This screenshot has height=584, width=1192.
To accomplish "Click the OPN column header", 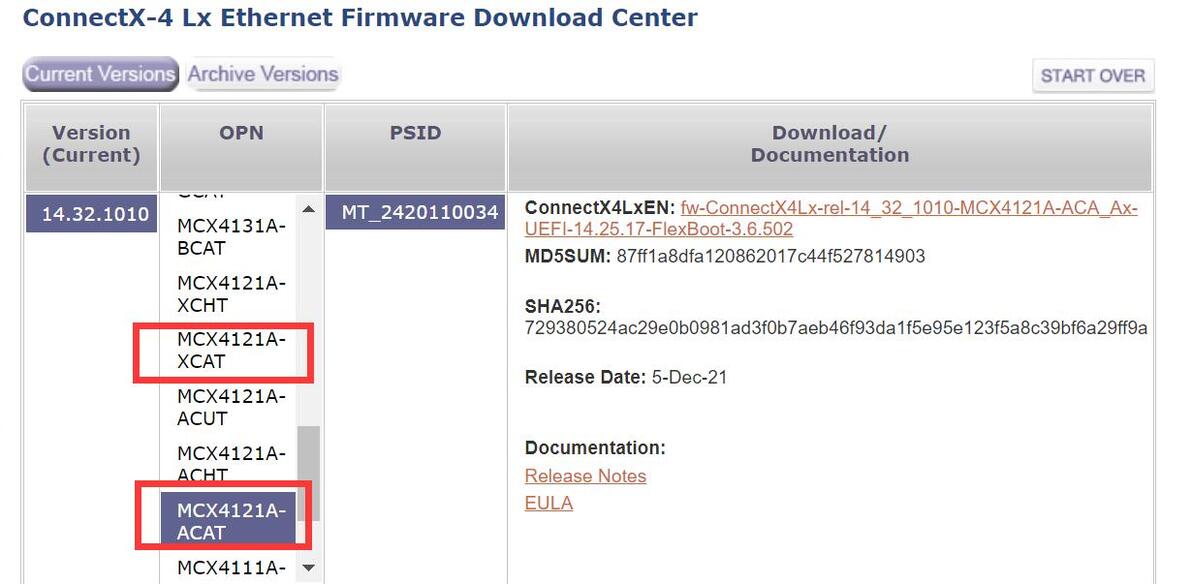I will click(241, 133).
